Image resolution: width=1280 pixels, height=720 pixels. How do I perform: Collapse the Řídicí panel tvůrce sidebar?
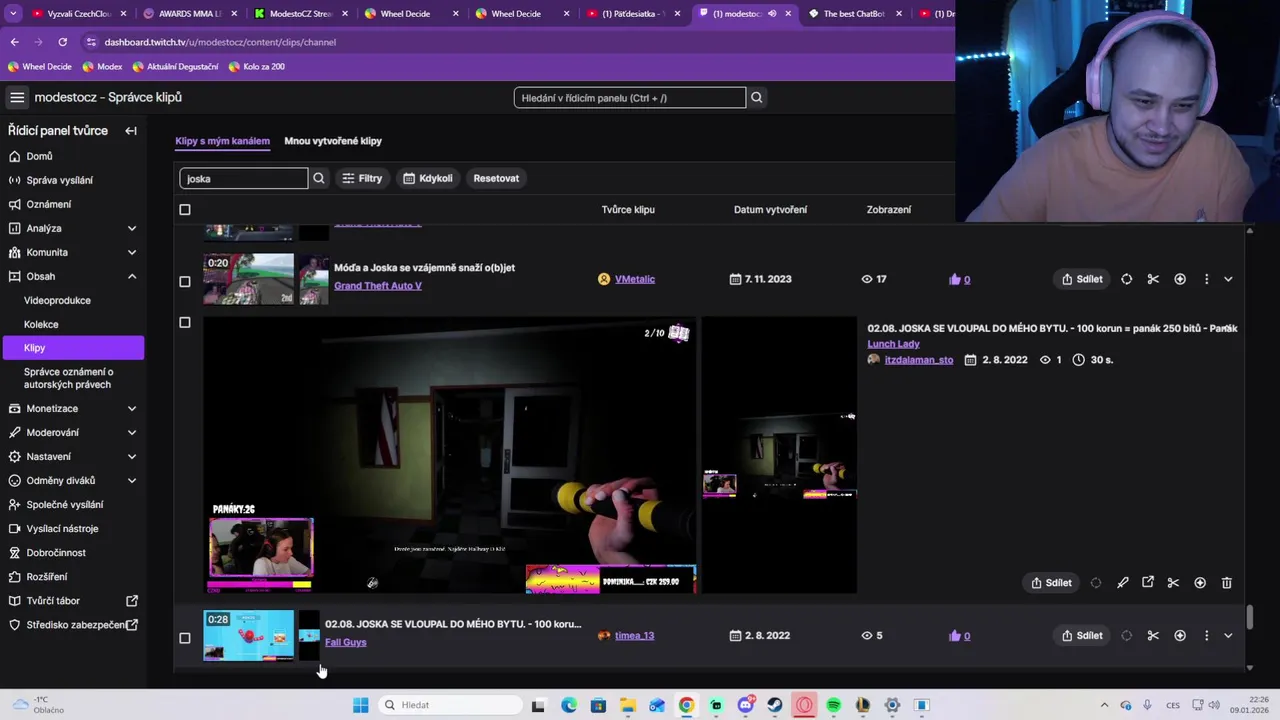click(x=131, y=131)
